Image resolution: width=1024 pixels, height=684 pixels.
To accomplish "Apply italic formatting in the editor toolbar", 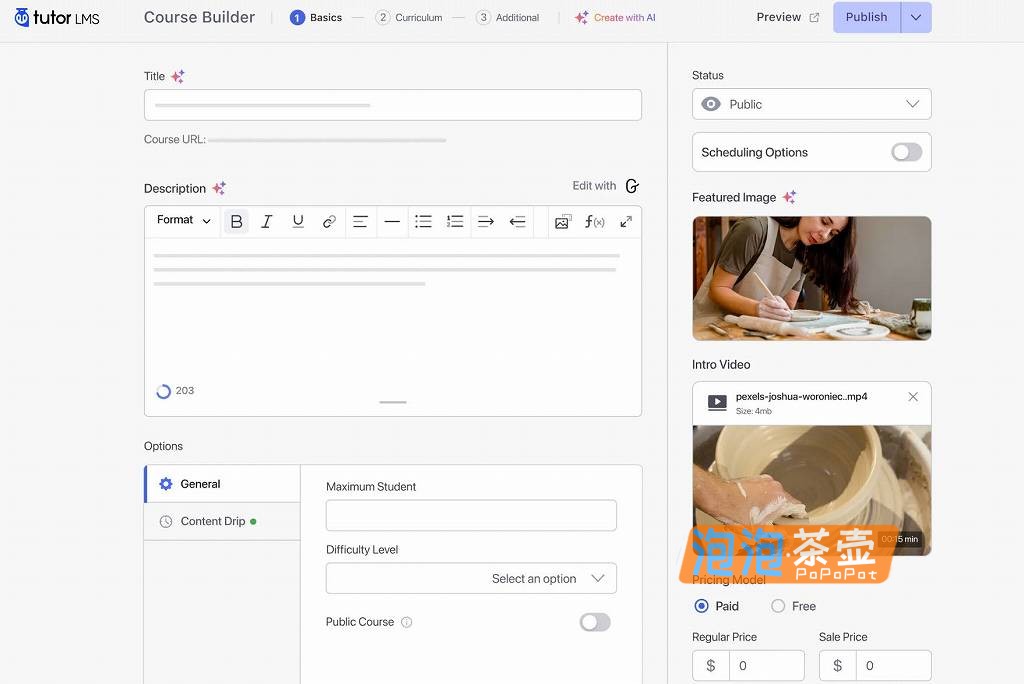I will click(267, 221).
